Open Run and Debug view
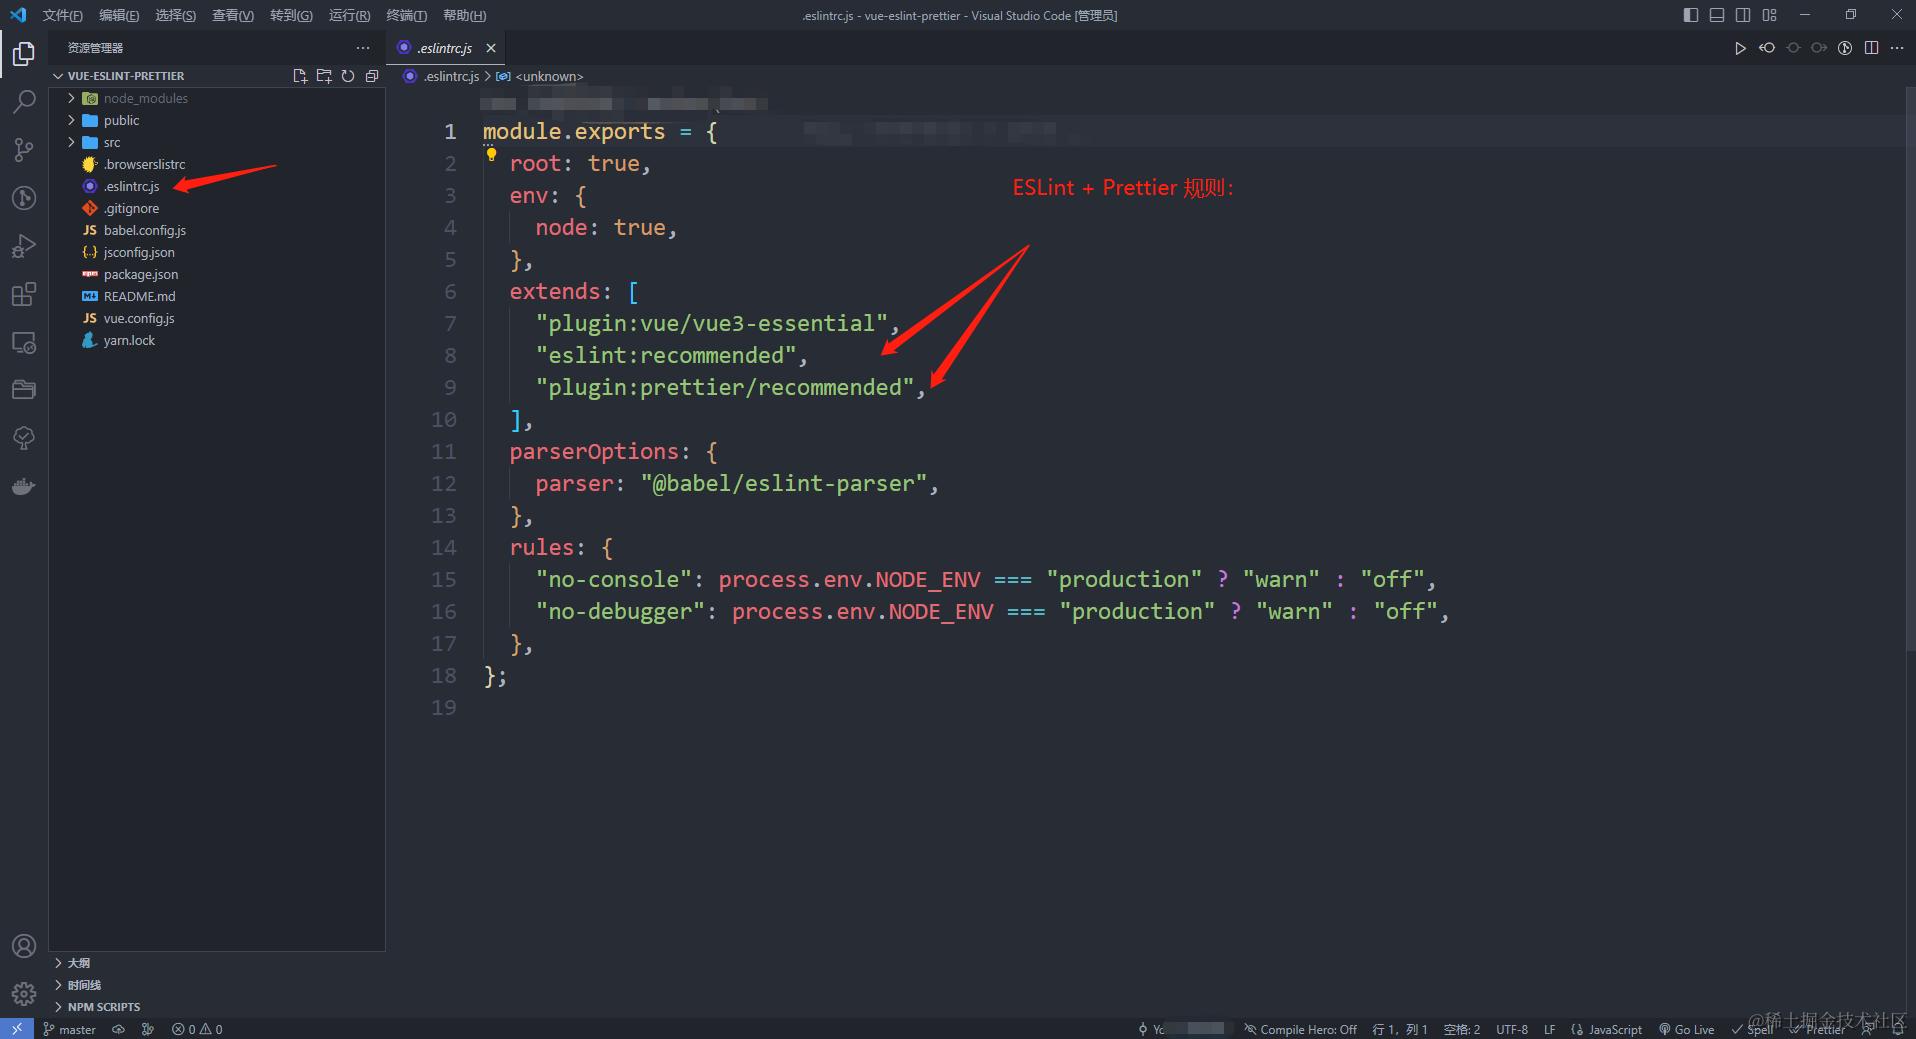Screen dimensions: 1916x1039 [x=24, y=245]
